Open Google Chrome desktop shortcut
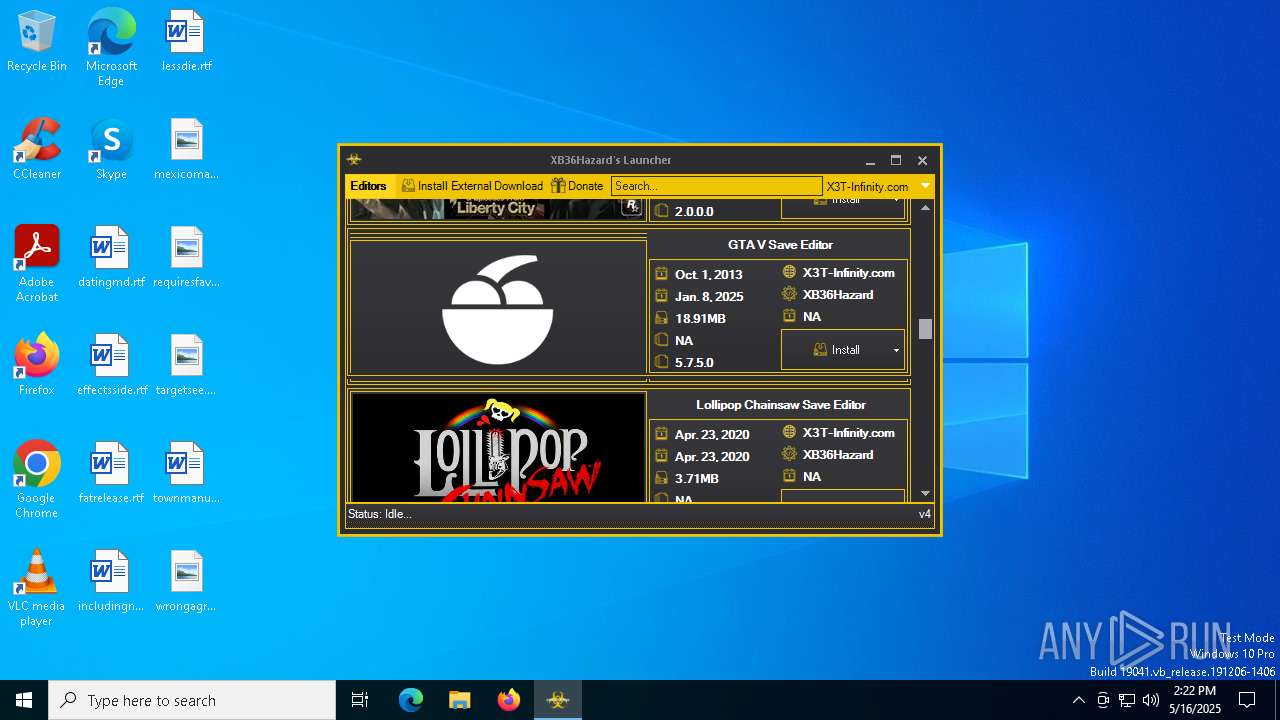1280x720 pixels. click(x=37, y=480)
